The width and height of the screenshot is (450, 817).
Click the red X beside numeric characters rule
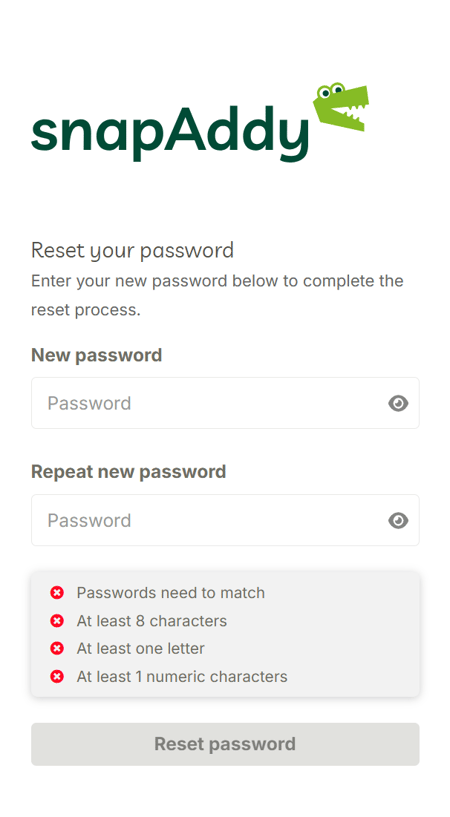tap(57, 677)
